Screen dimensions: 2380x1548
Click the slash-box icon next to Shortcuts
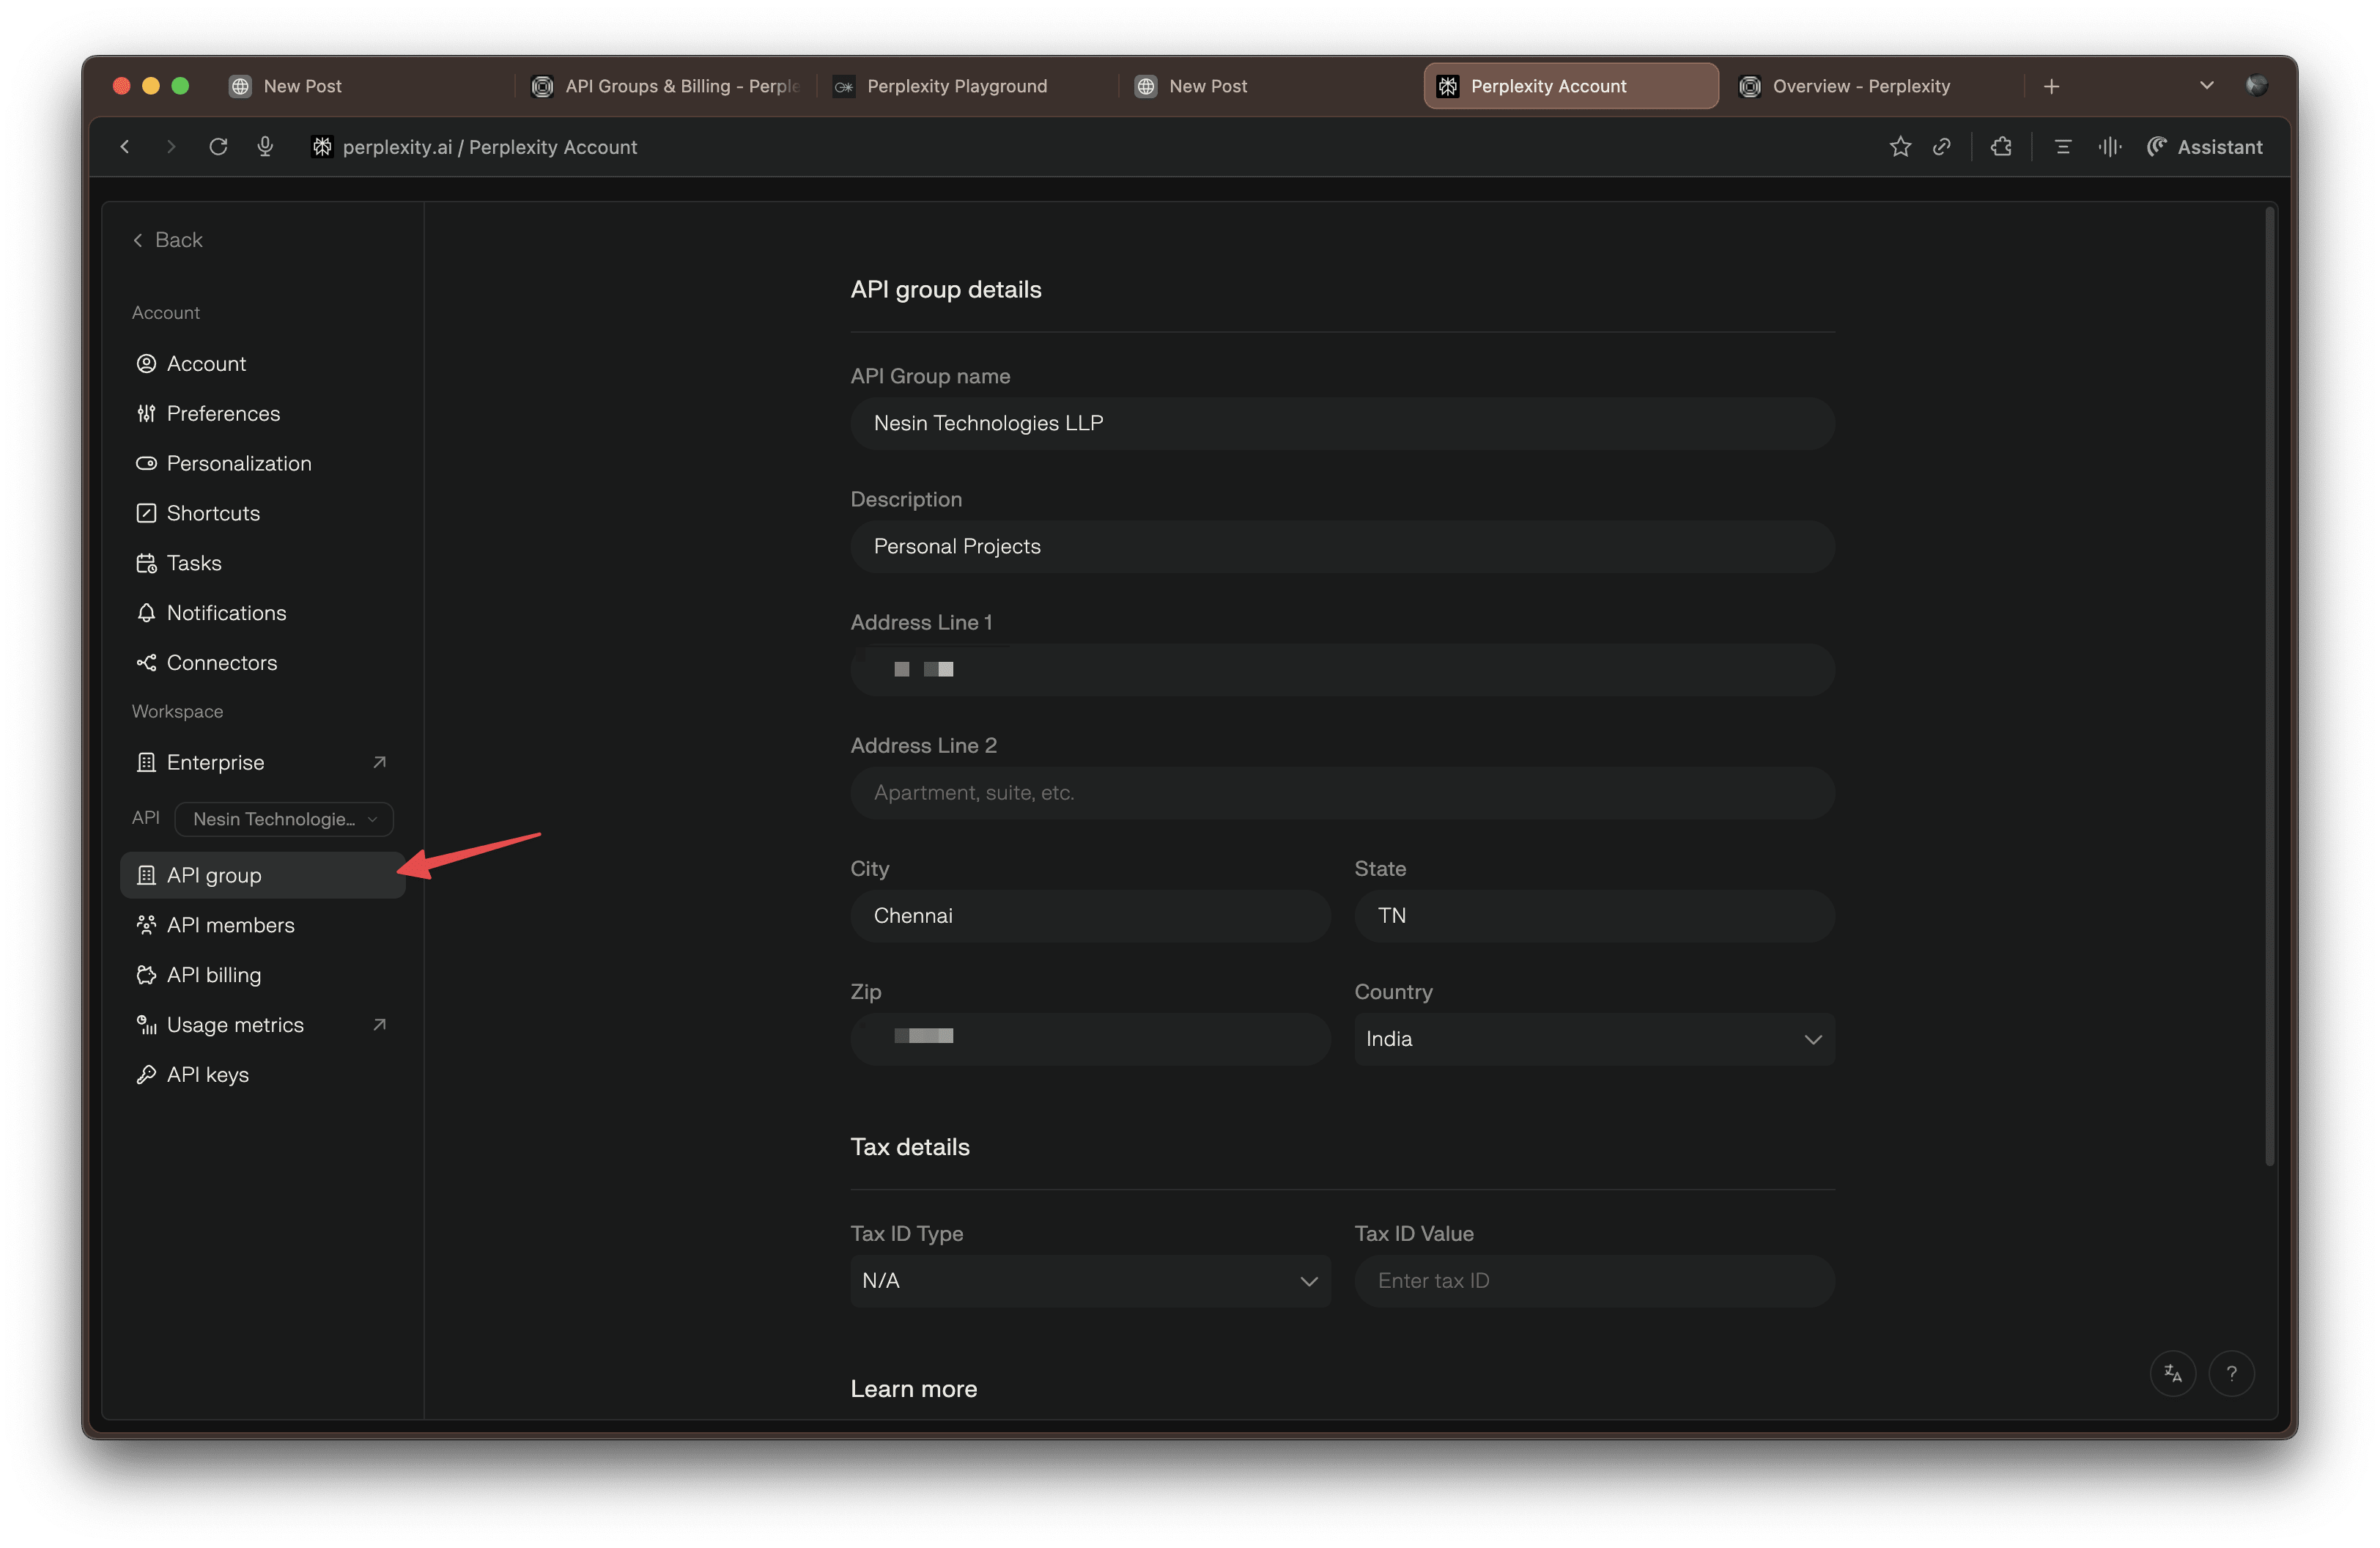(146, 514)
